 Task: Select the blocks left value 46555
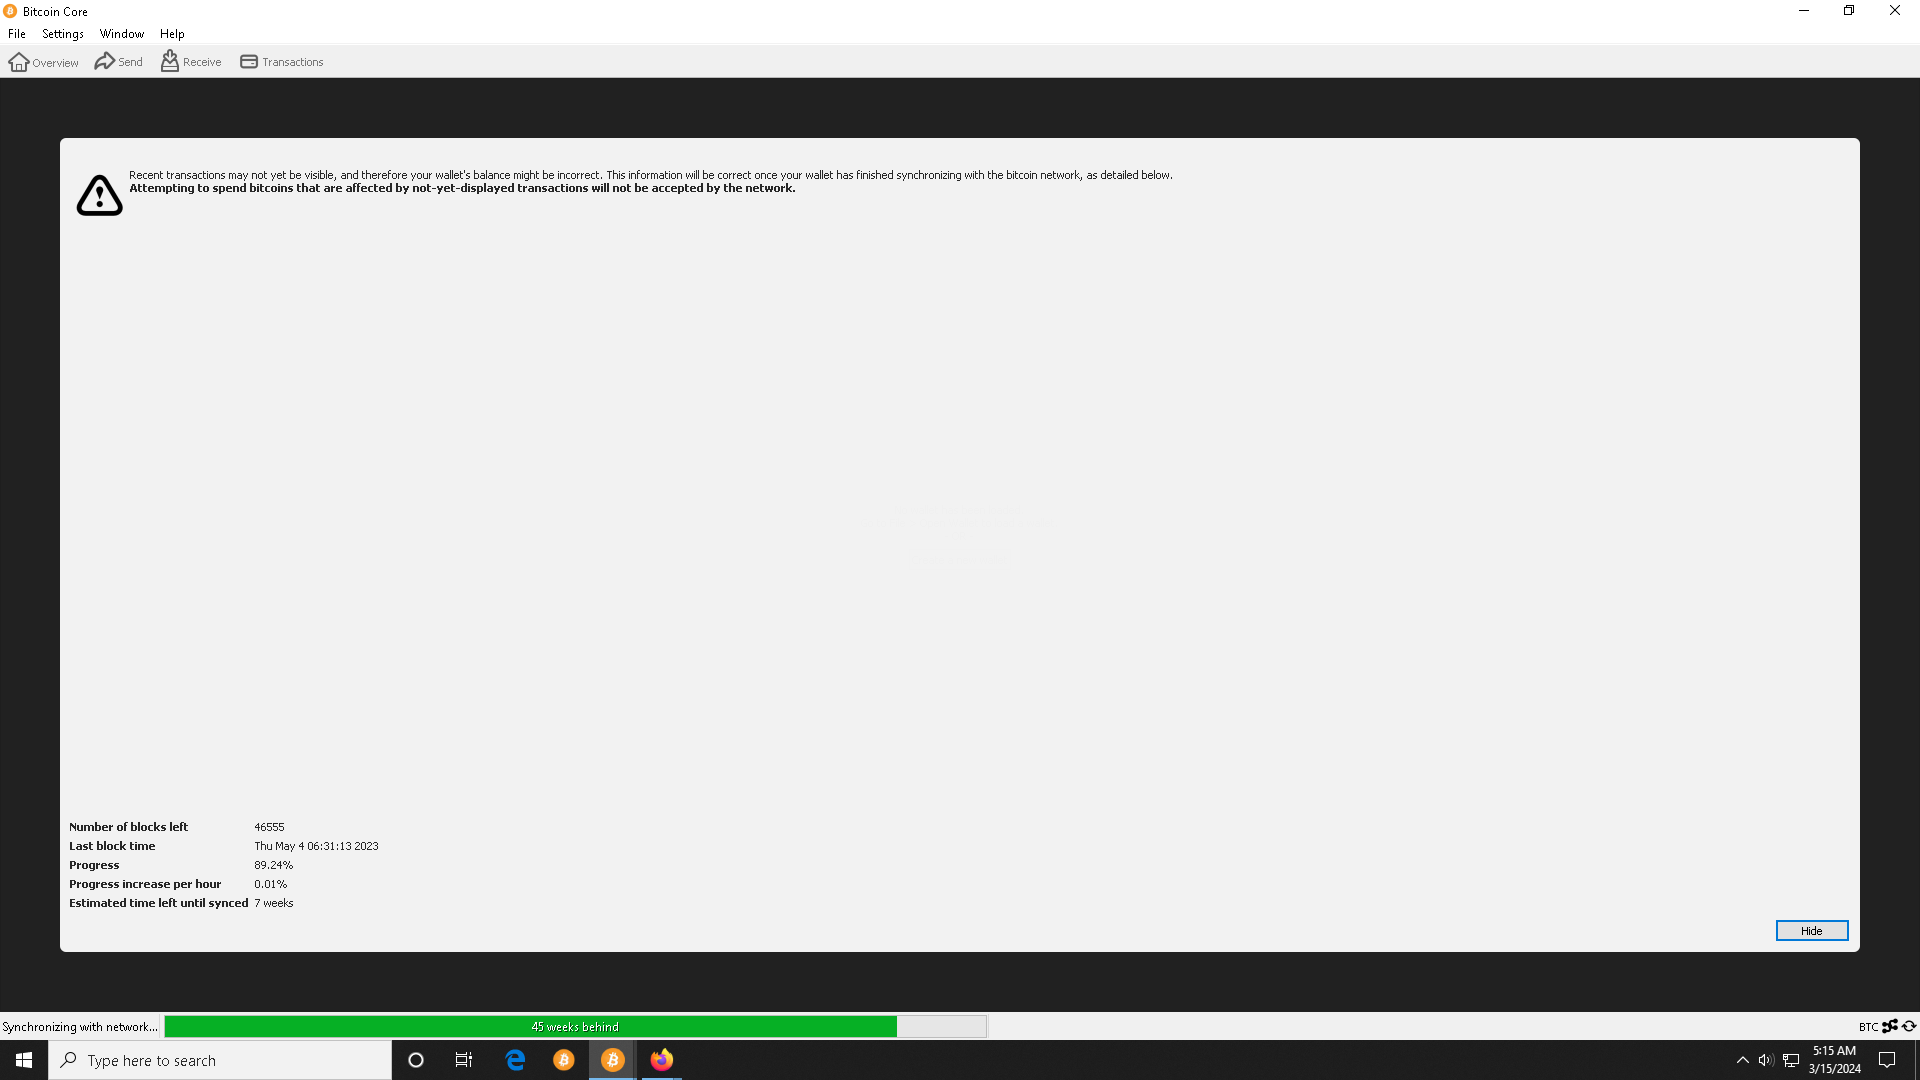coord(269,827)
